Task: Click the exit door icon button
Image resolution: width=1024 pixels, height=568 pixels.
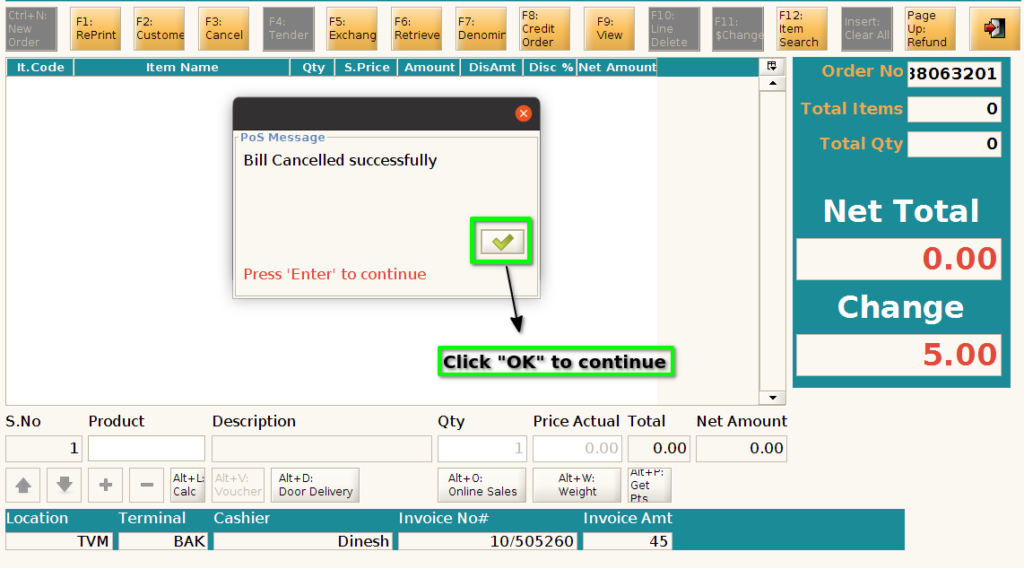Action: (x=994, y=29)
